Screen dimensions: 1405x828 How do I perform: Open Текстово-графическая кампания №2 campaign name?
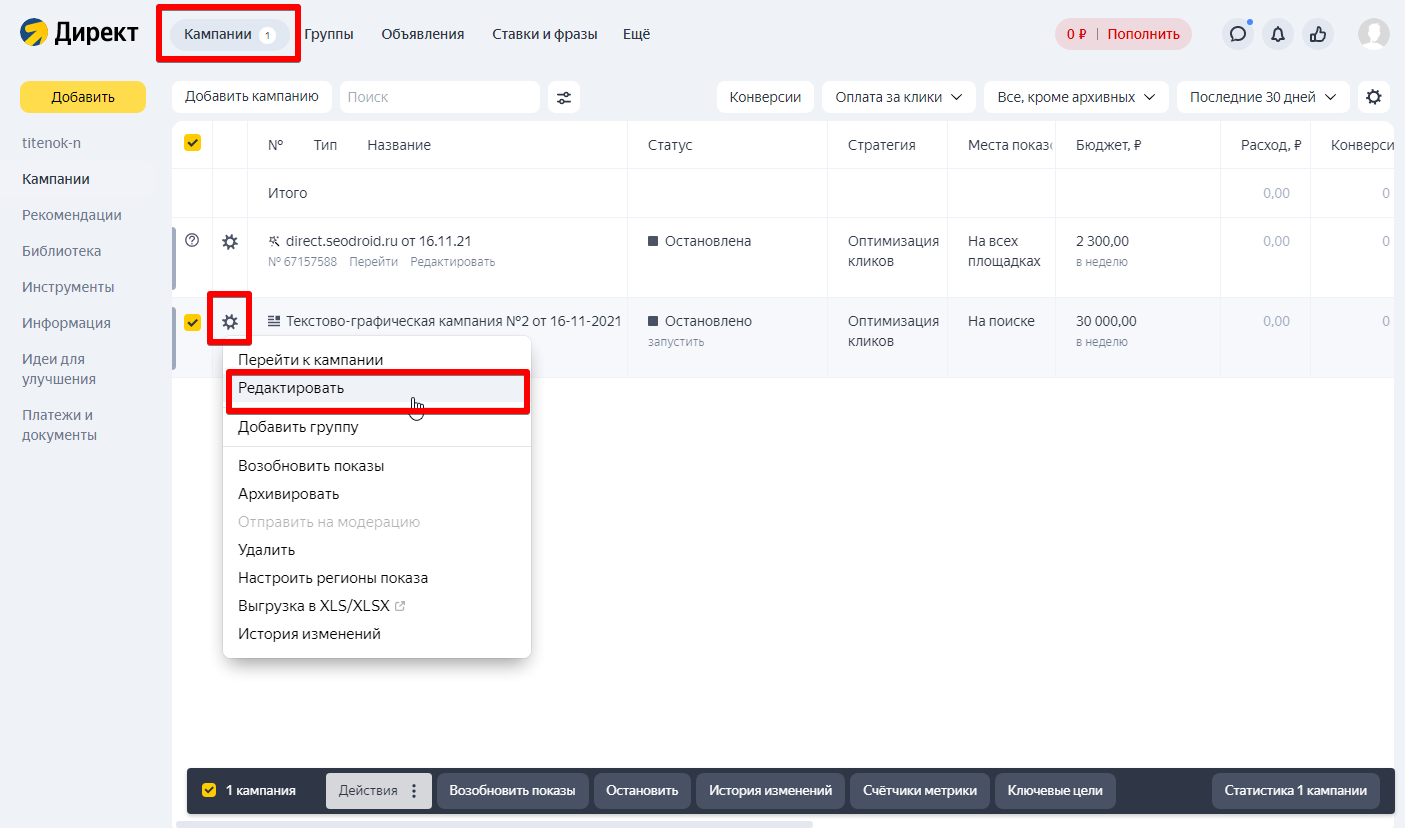tap(454, 321)
